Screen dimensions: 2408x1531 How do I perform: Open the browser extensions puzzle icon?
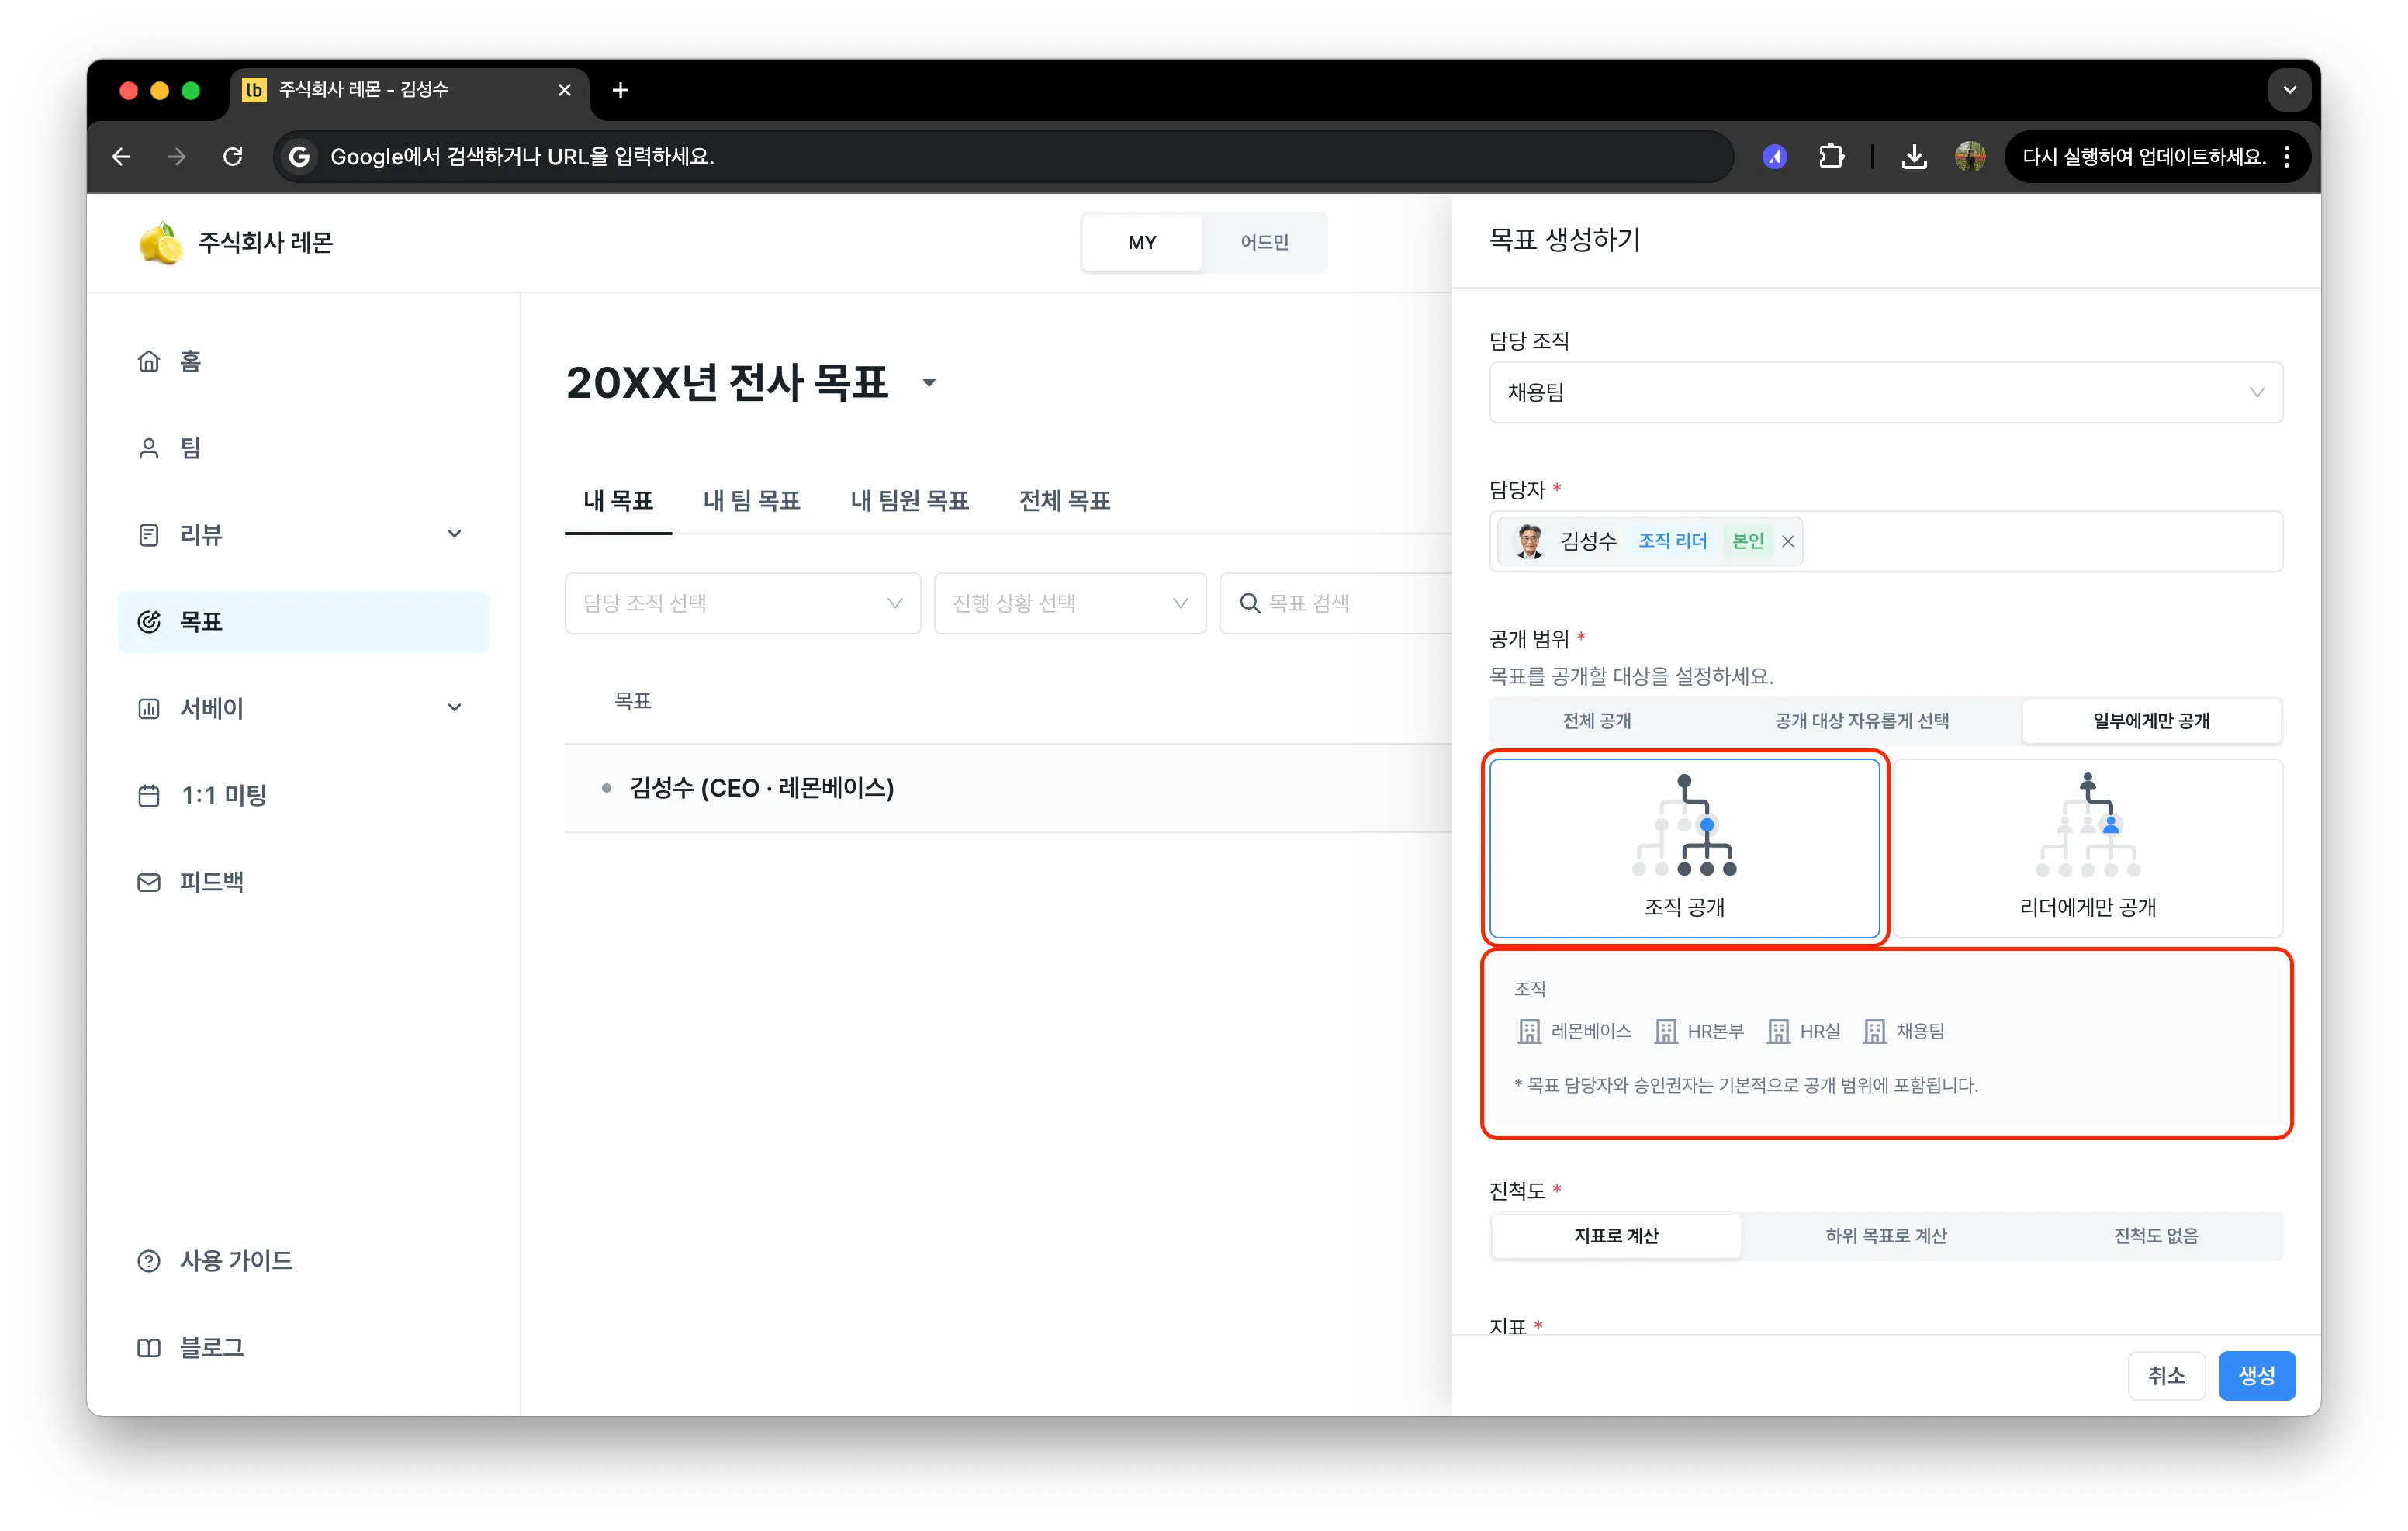coord(1831,157)
